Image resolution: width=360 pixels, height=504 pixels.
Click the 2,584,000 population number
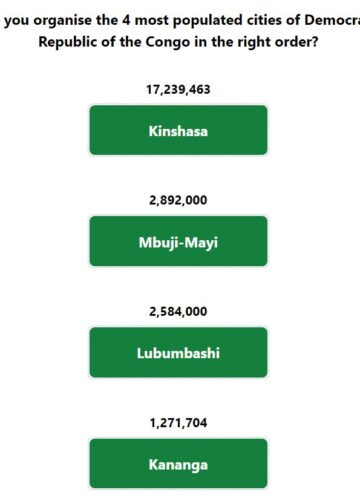[x=178, y=312]
